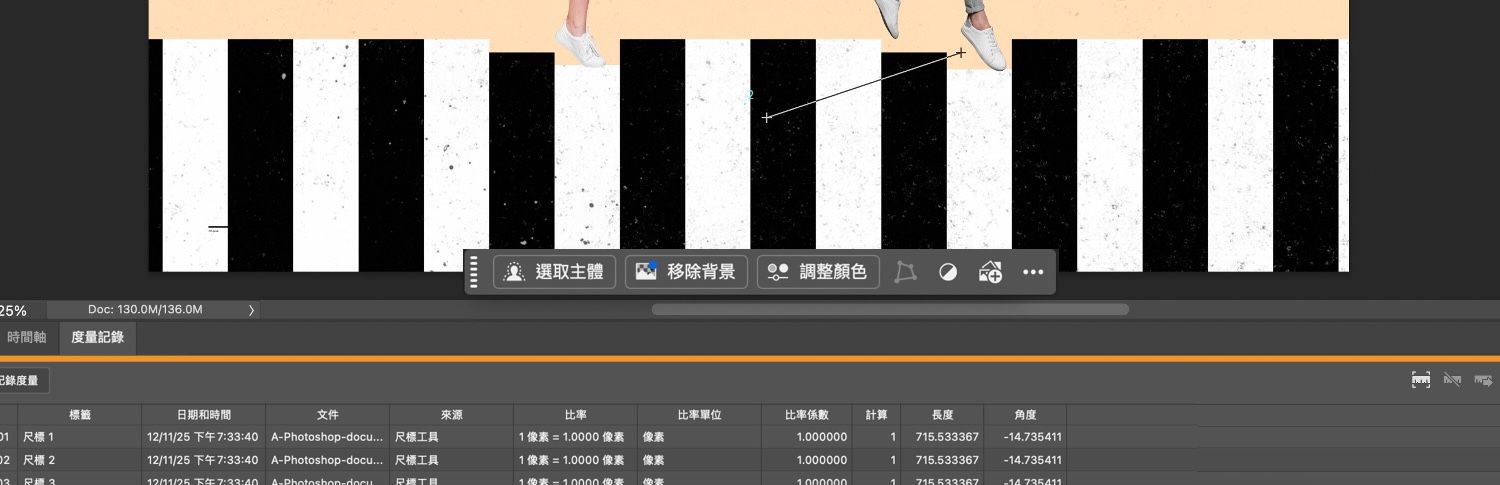Click the 文件 (Document) column header
The width and height of the screenshot is (1500, 485).
328,415
